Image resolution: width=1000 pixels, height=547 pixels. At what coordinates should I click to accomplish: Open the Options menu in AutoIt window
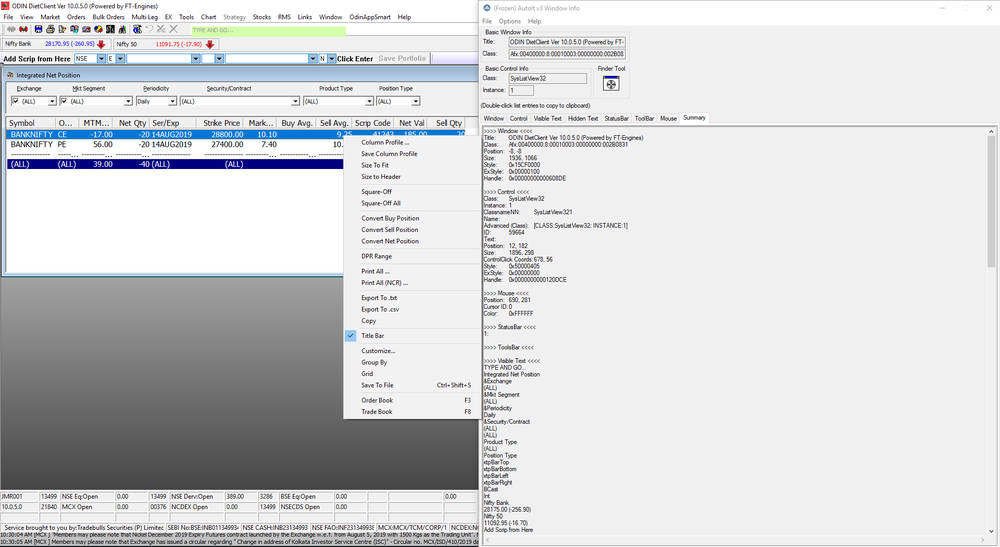[510, 21]
